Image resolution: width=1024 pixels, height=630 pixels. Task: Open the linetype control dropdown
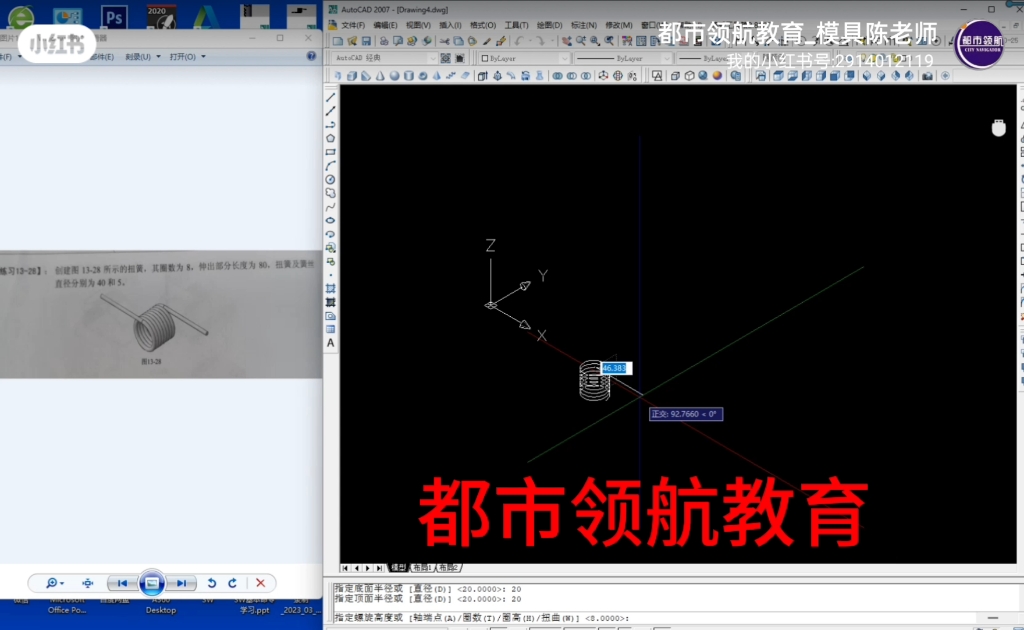(x=667, y=58)
